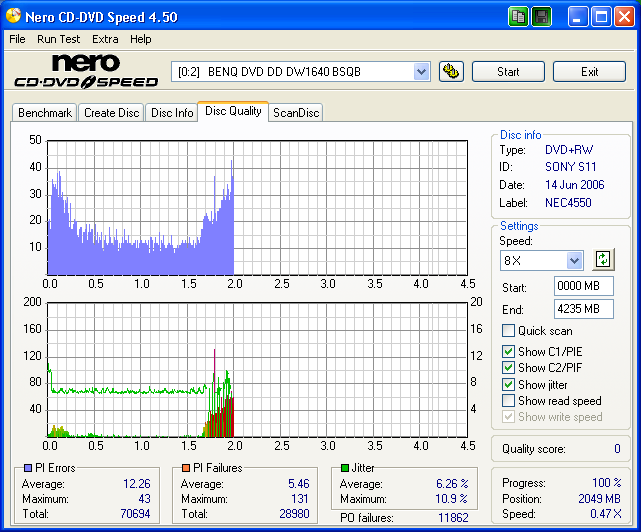Screen dimensions: 641x532
Task: Click the Jitter green legend square
Action: click(x=345, y=468)
